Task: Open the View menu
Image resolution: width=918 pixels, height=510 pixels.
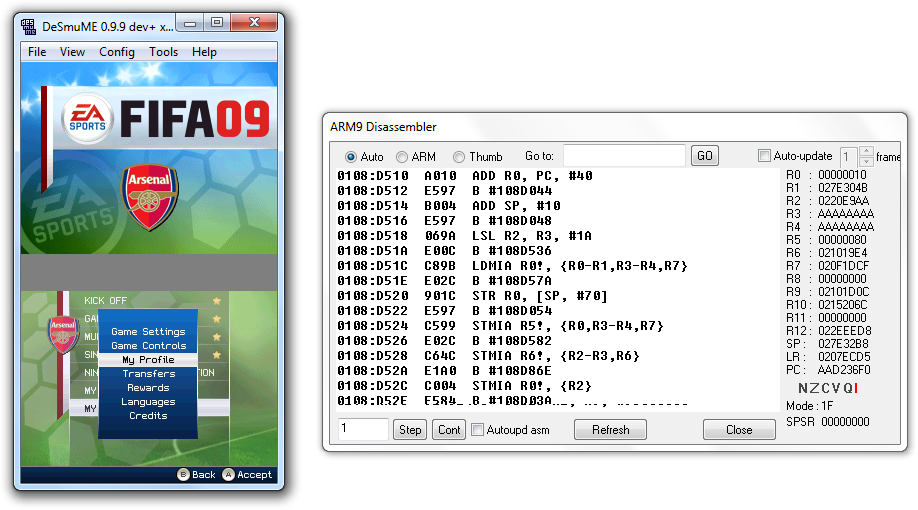Action: [x=73, y=52]
